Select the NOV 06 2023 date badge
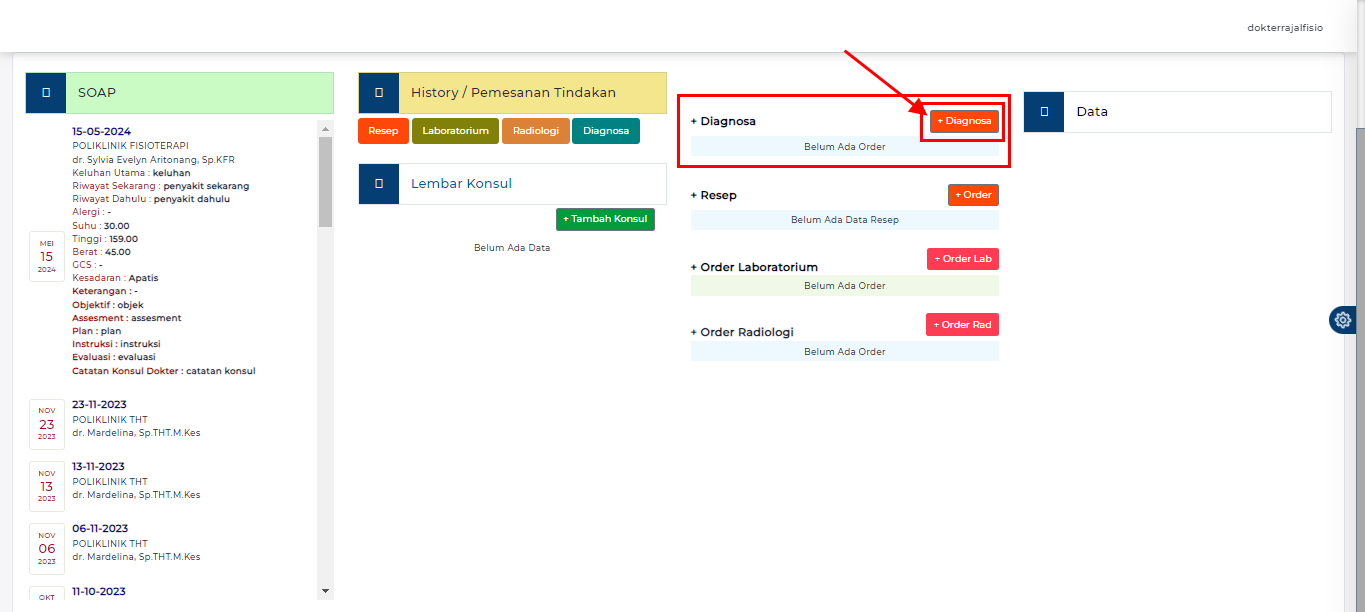This screenshot has width=1365, height=612. [x=47, y=548]
